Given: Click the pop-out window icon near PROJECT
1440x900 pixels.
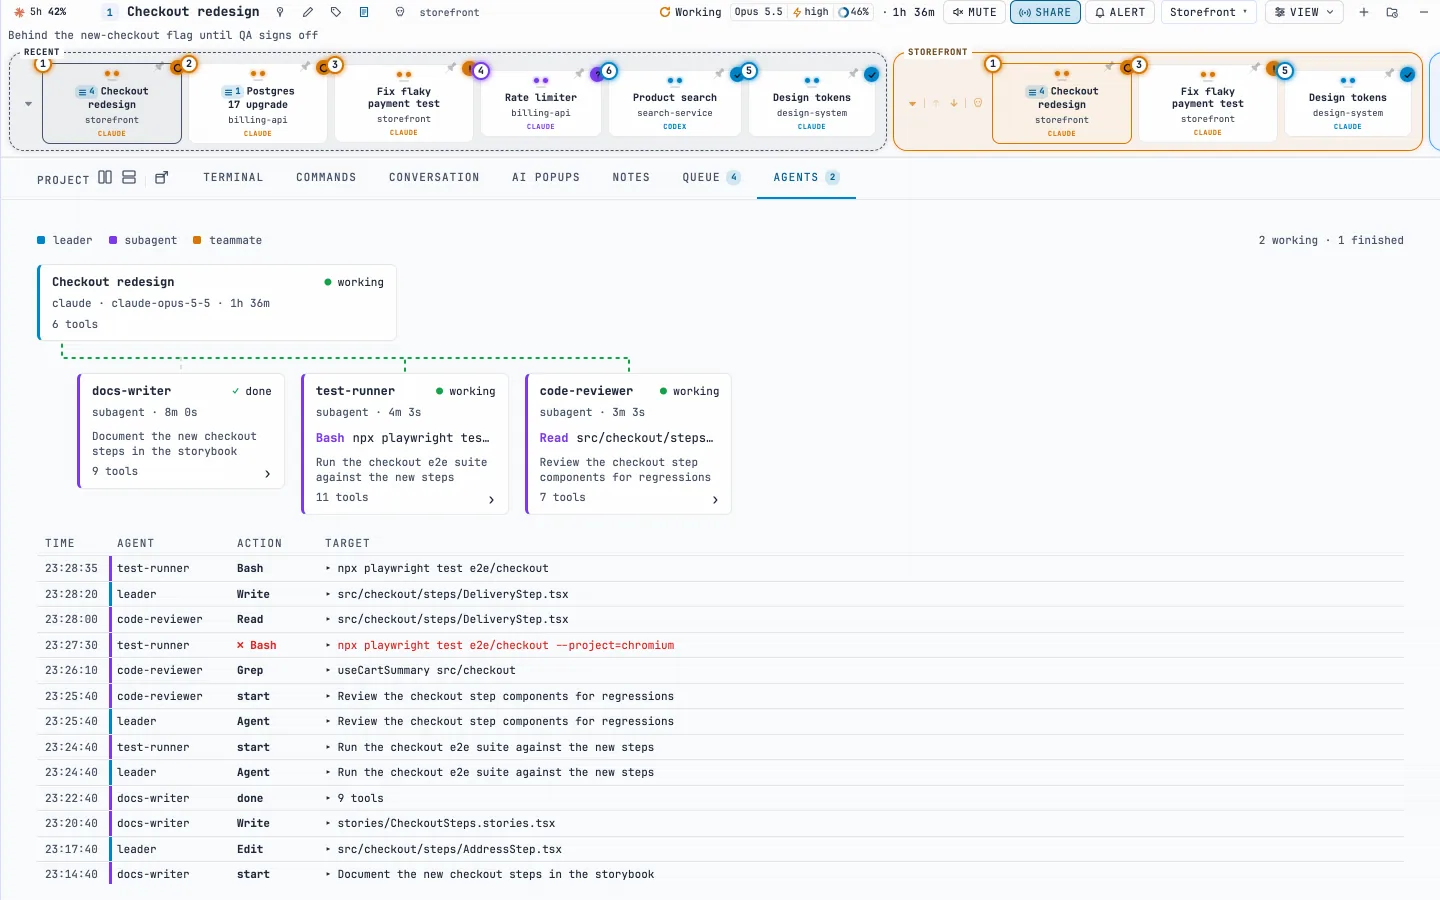Looking at the screenshot, I should pos(162,177).
